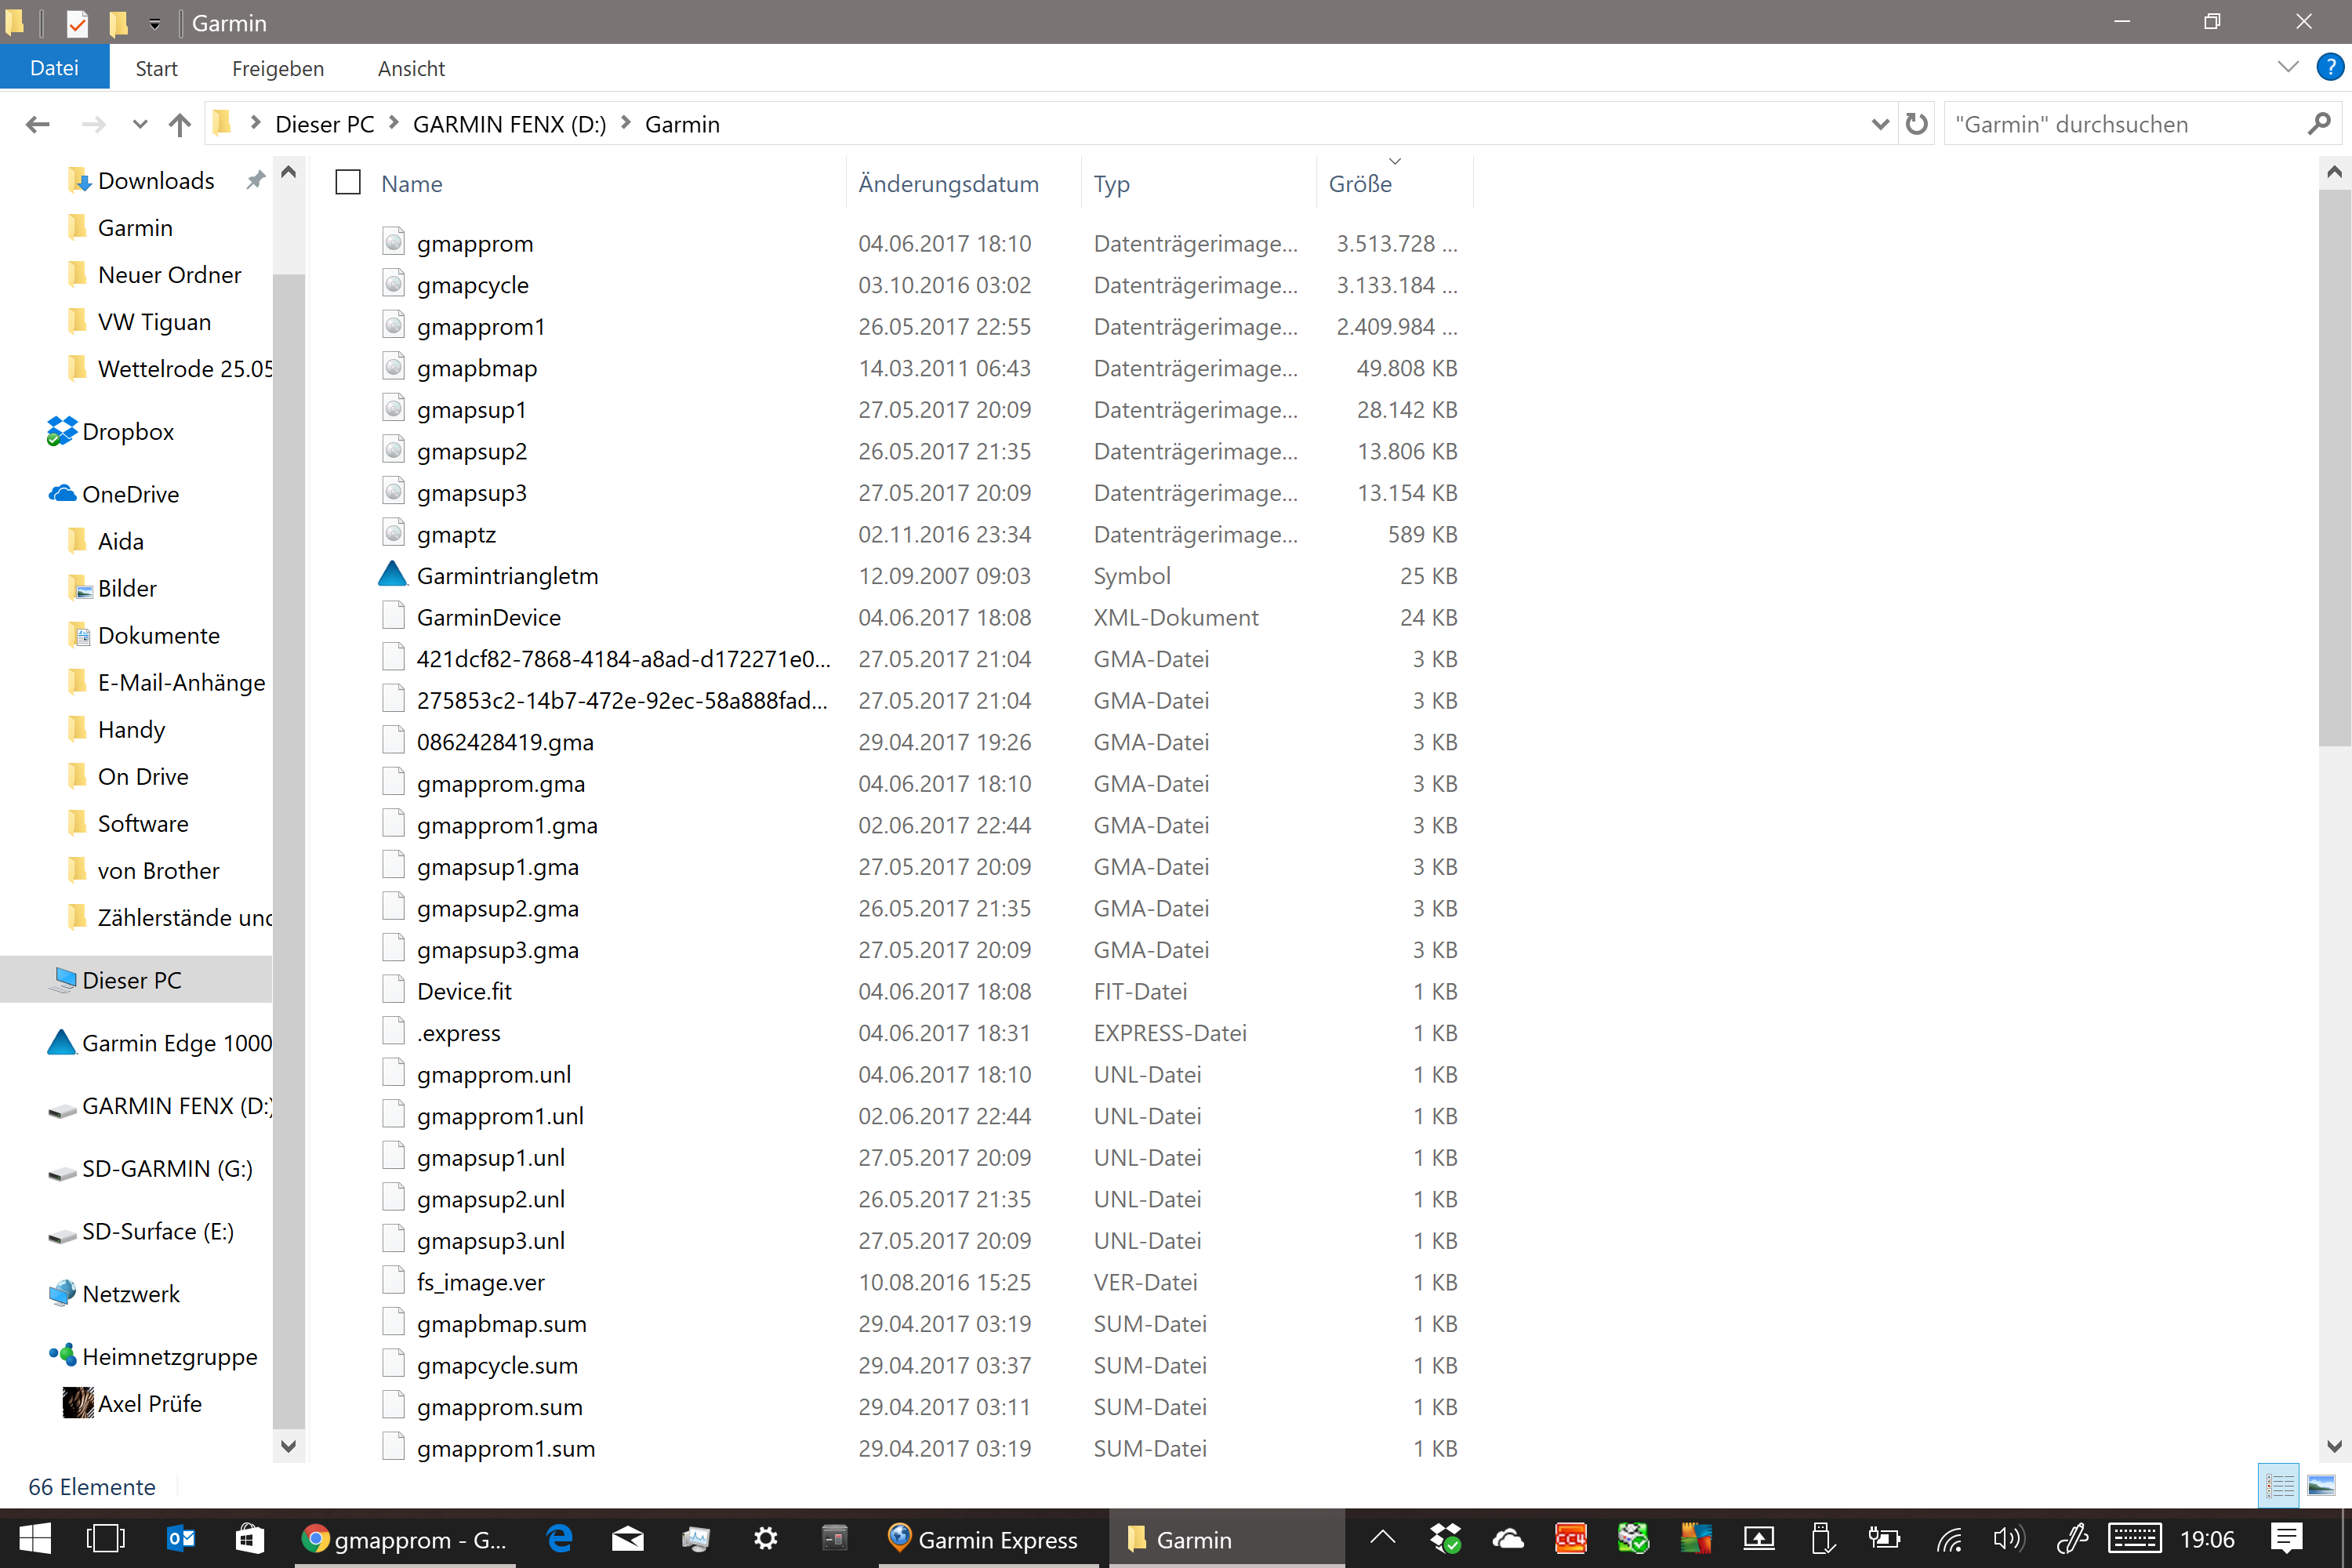Expand the ribbon with chevron
Screen dimensions: 2352x1568
[2288, 67]
